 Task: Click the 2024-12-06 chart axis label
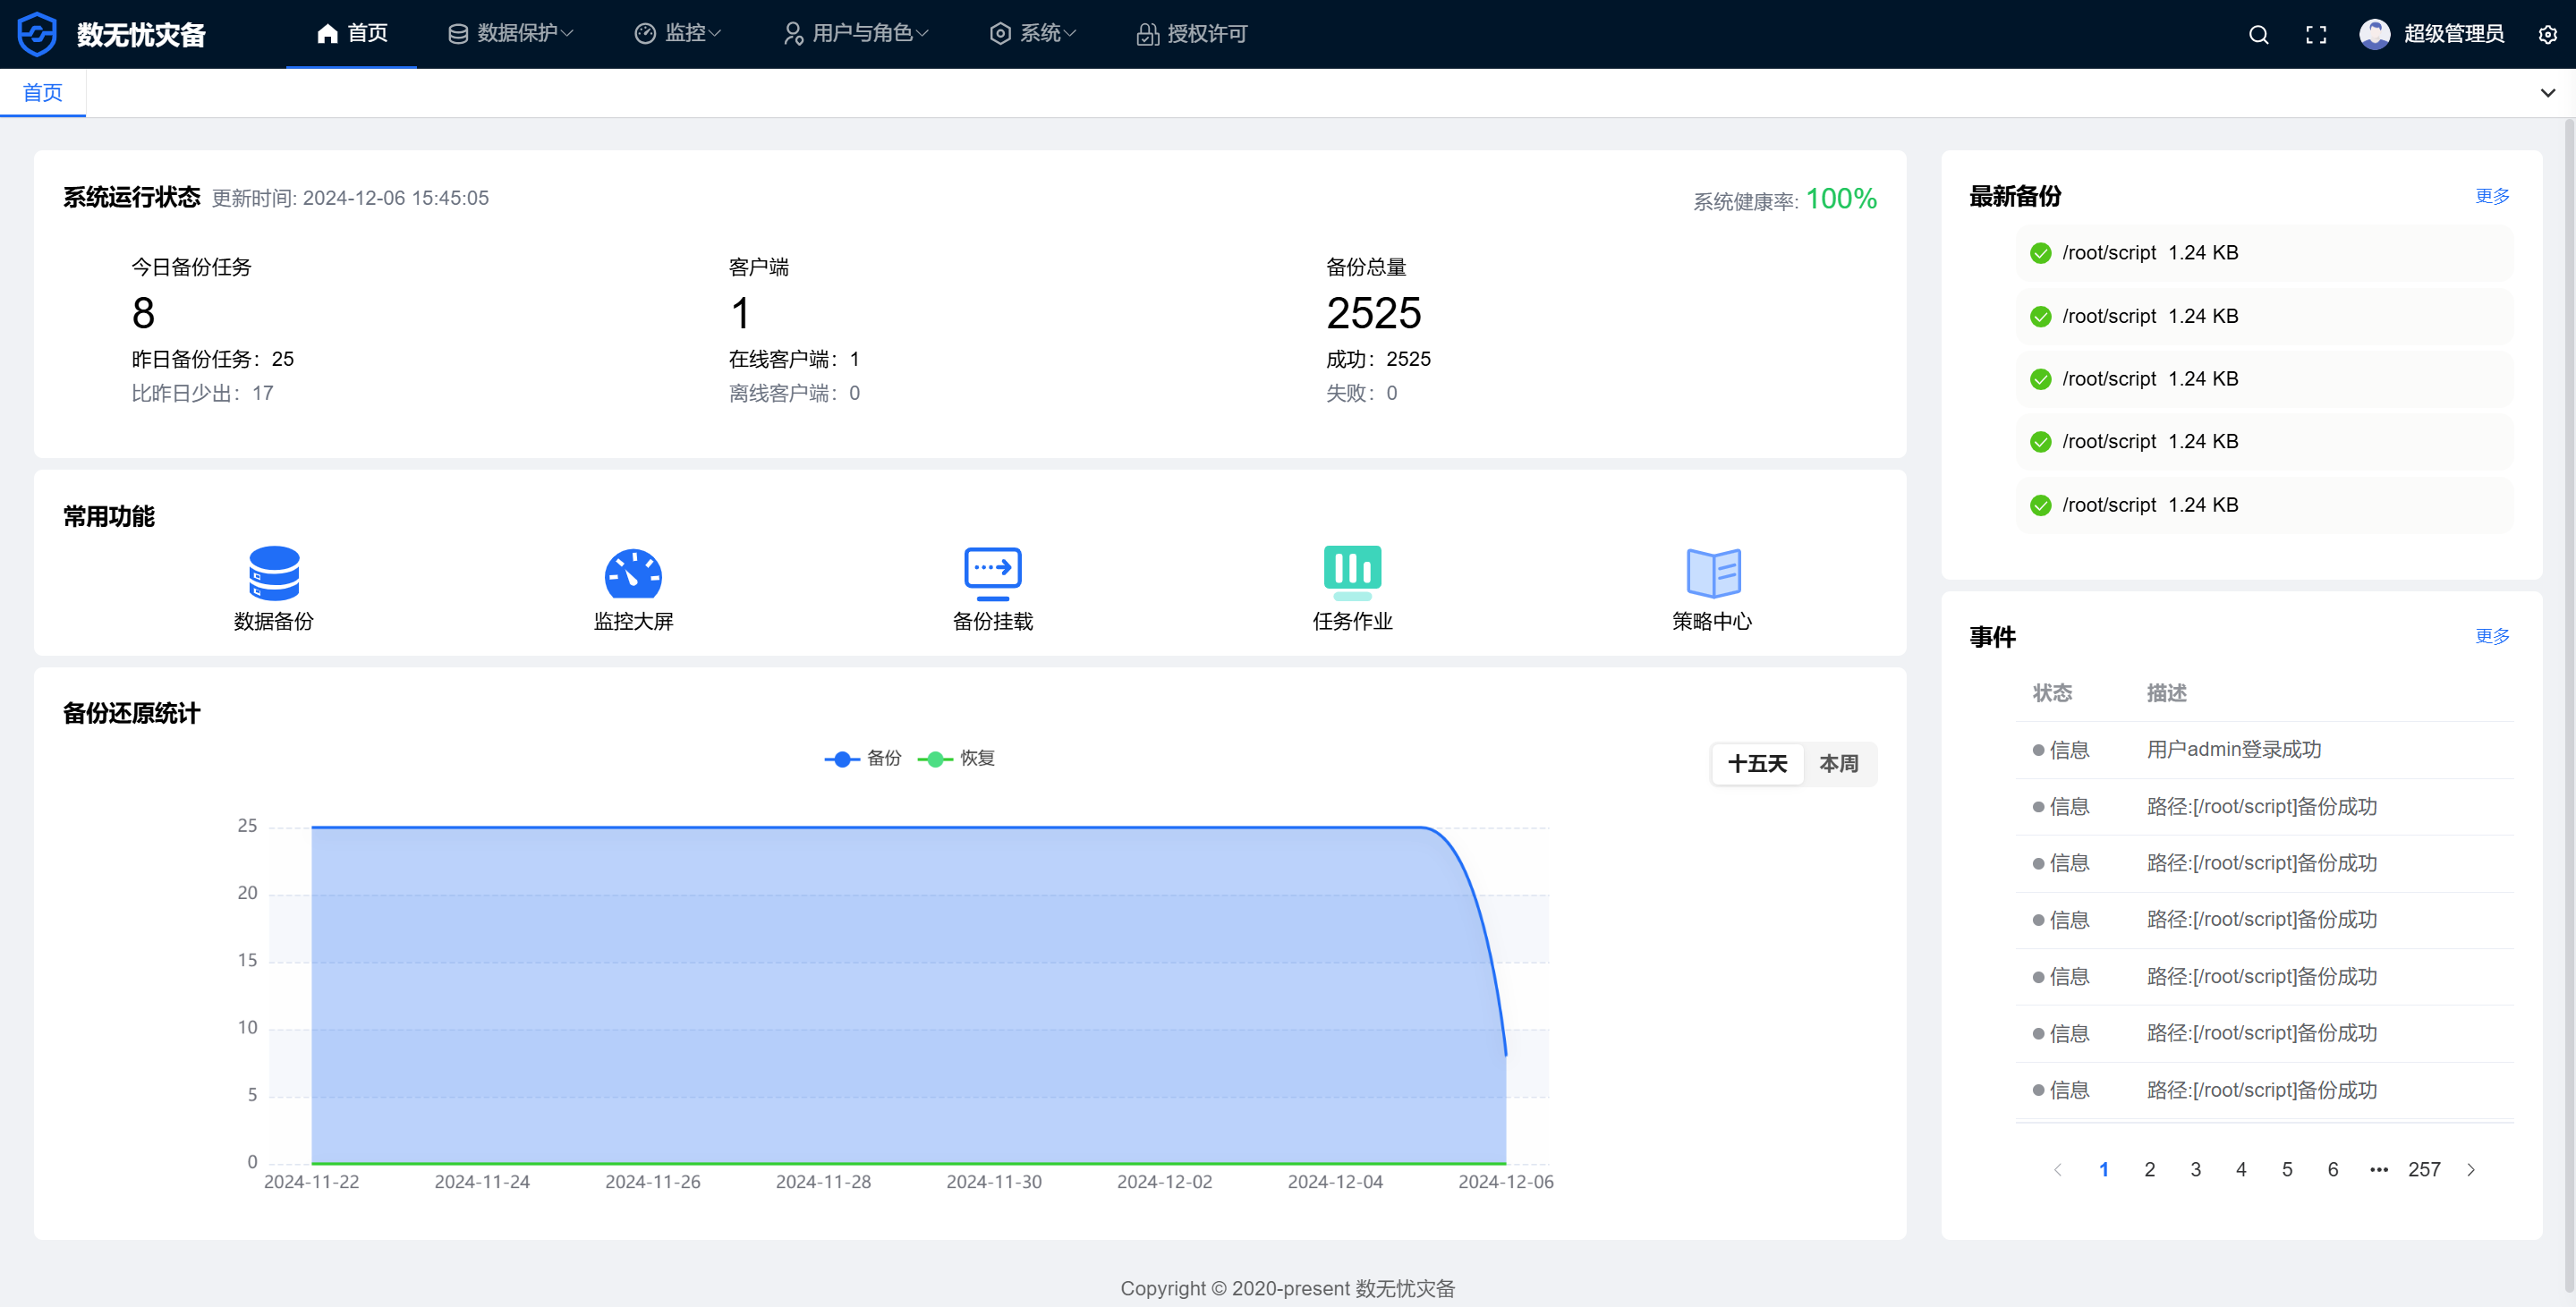pyautogui.click(x=1506, y=1182)
